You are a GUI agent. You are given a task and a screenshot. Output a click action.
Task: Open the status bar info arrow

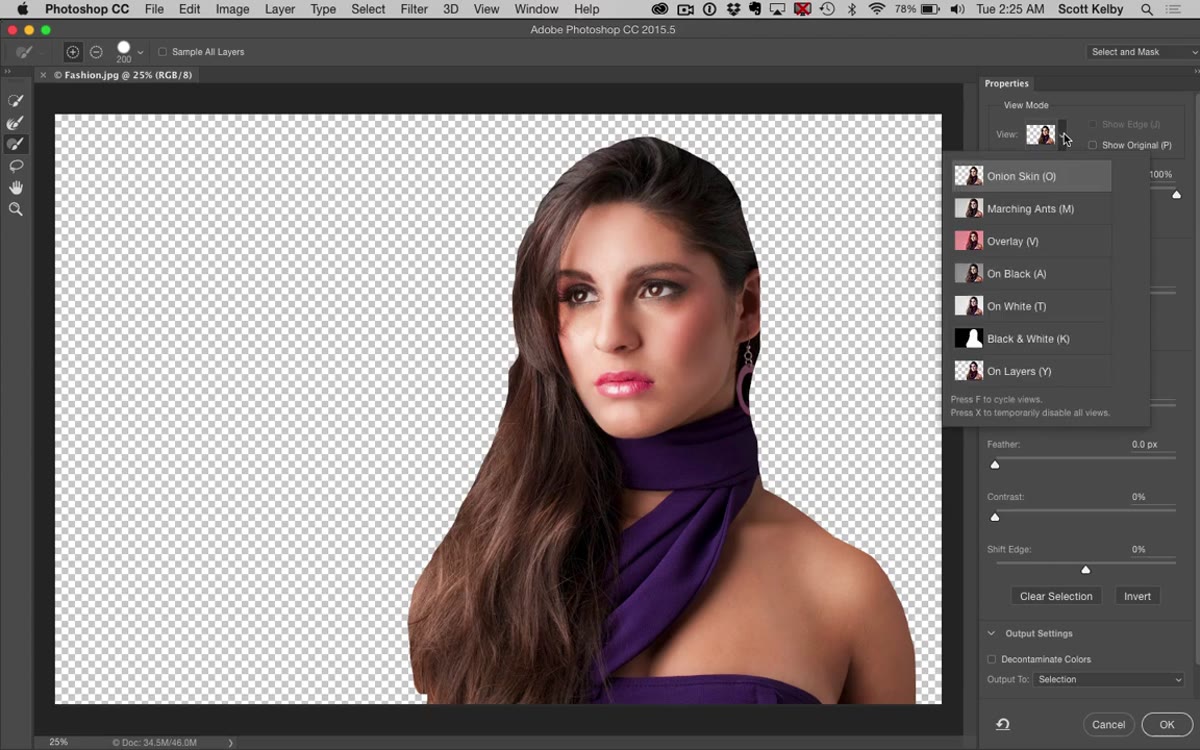tap(231, 742)
